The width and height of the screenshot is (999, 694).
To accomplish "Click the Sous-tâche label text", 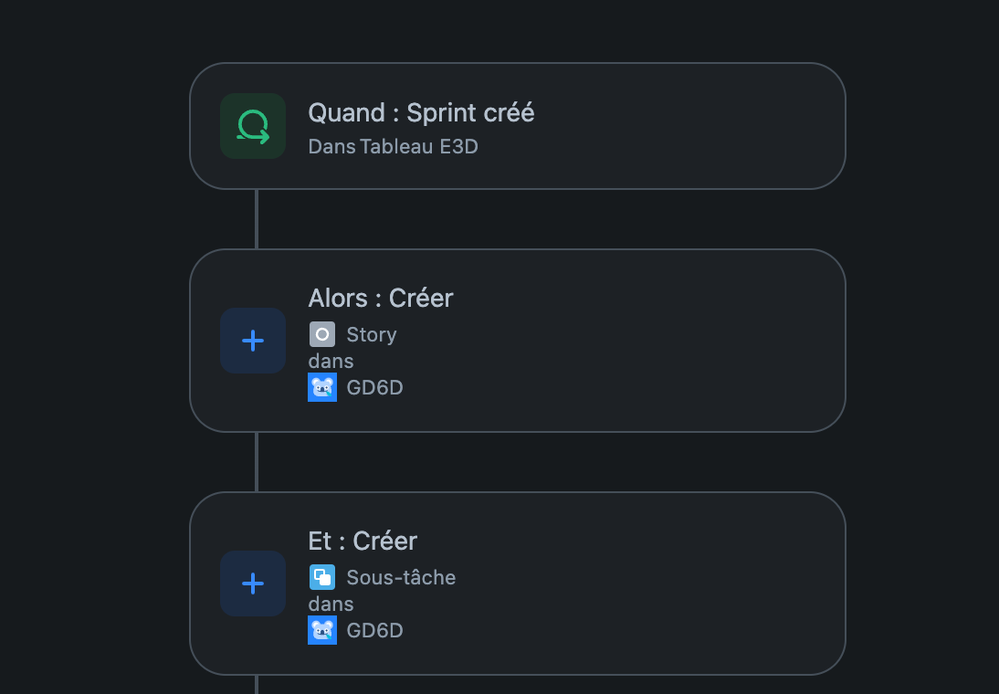I will (401, 577).
